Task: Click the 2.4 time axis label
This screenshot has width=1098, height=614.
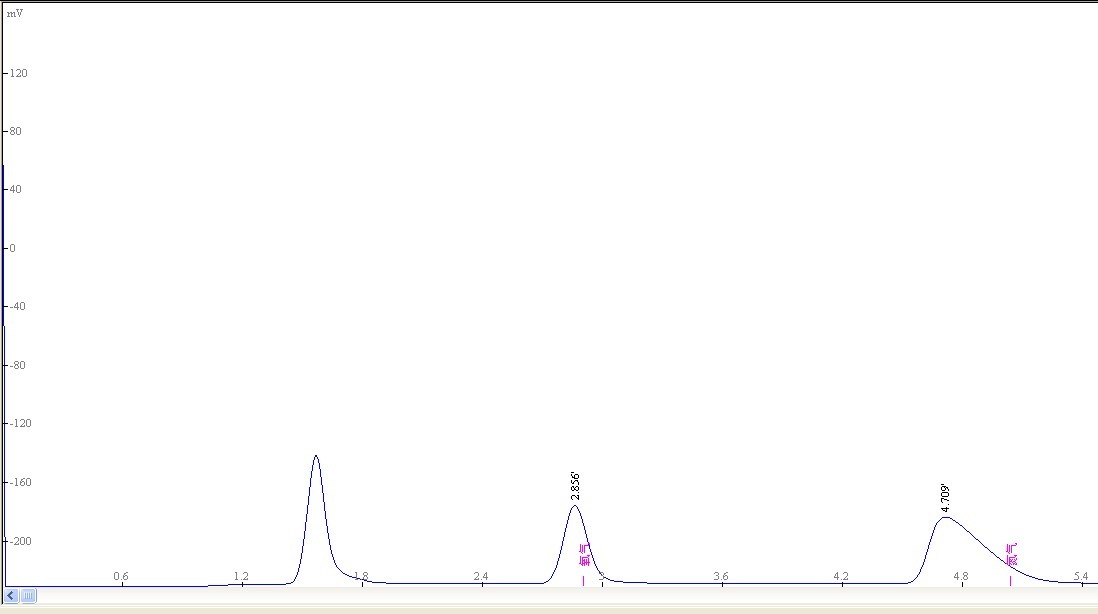Action: (481, 576)
